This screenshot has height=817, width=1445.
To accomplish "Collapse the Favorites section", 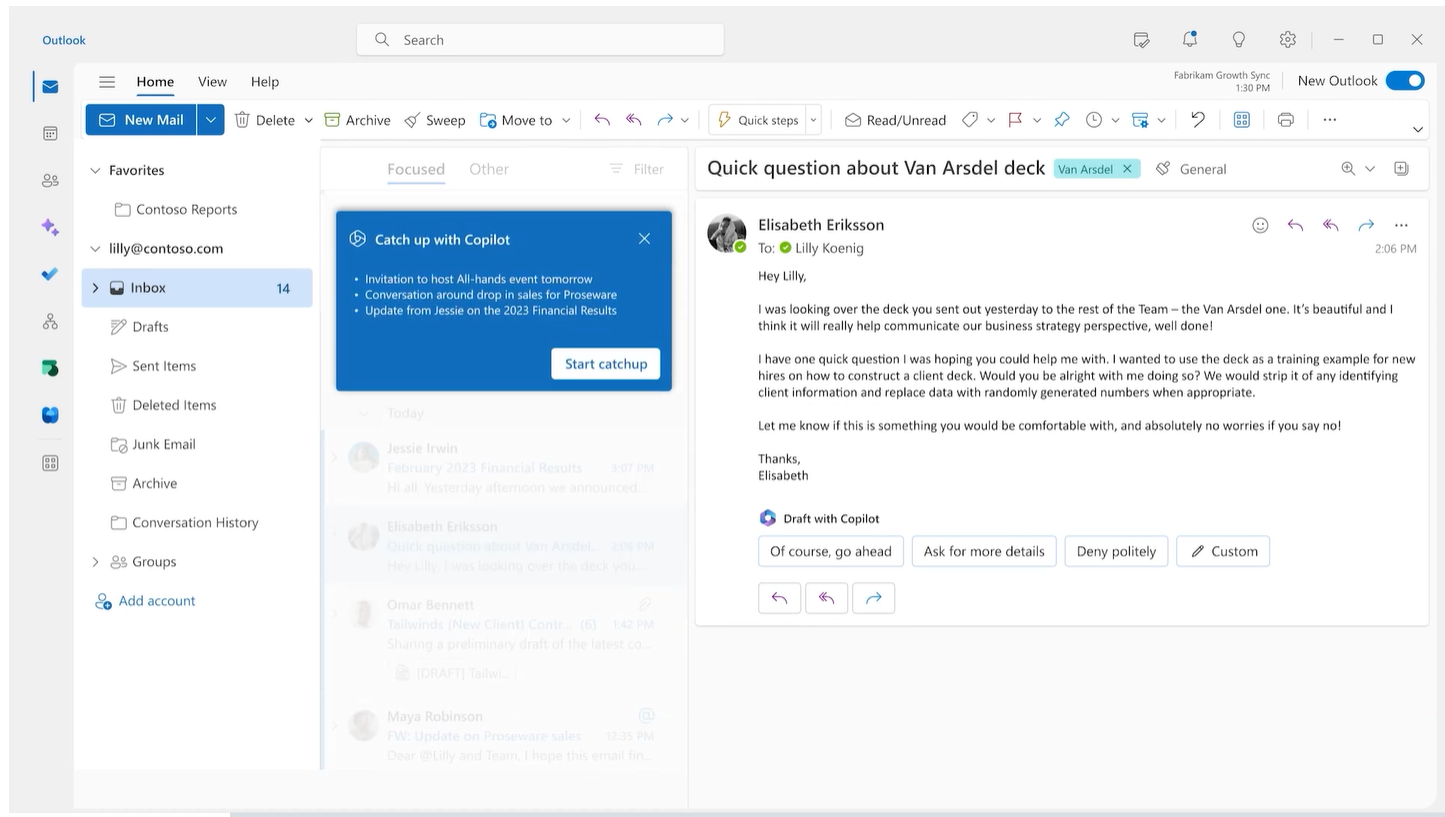I will 95,170.
